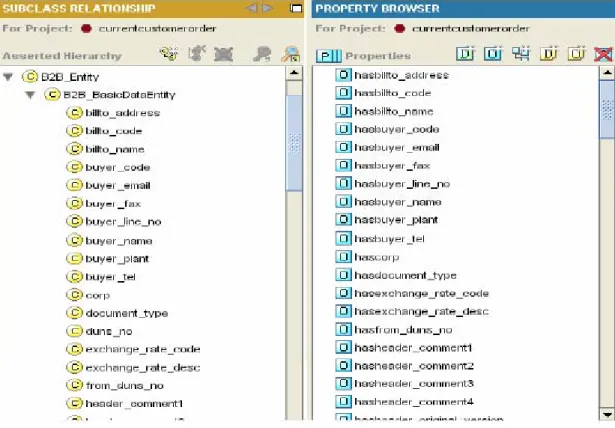Click the first yellow annotation property icon
Viewport: 615px width, 428px height.
548,54
